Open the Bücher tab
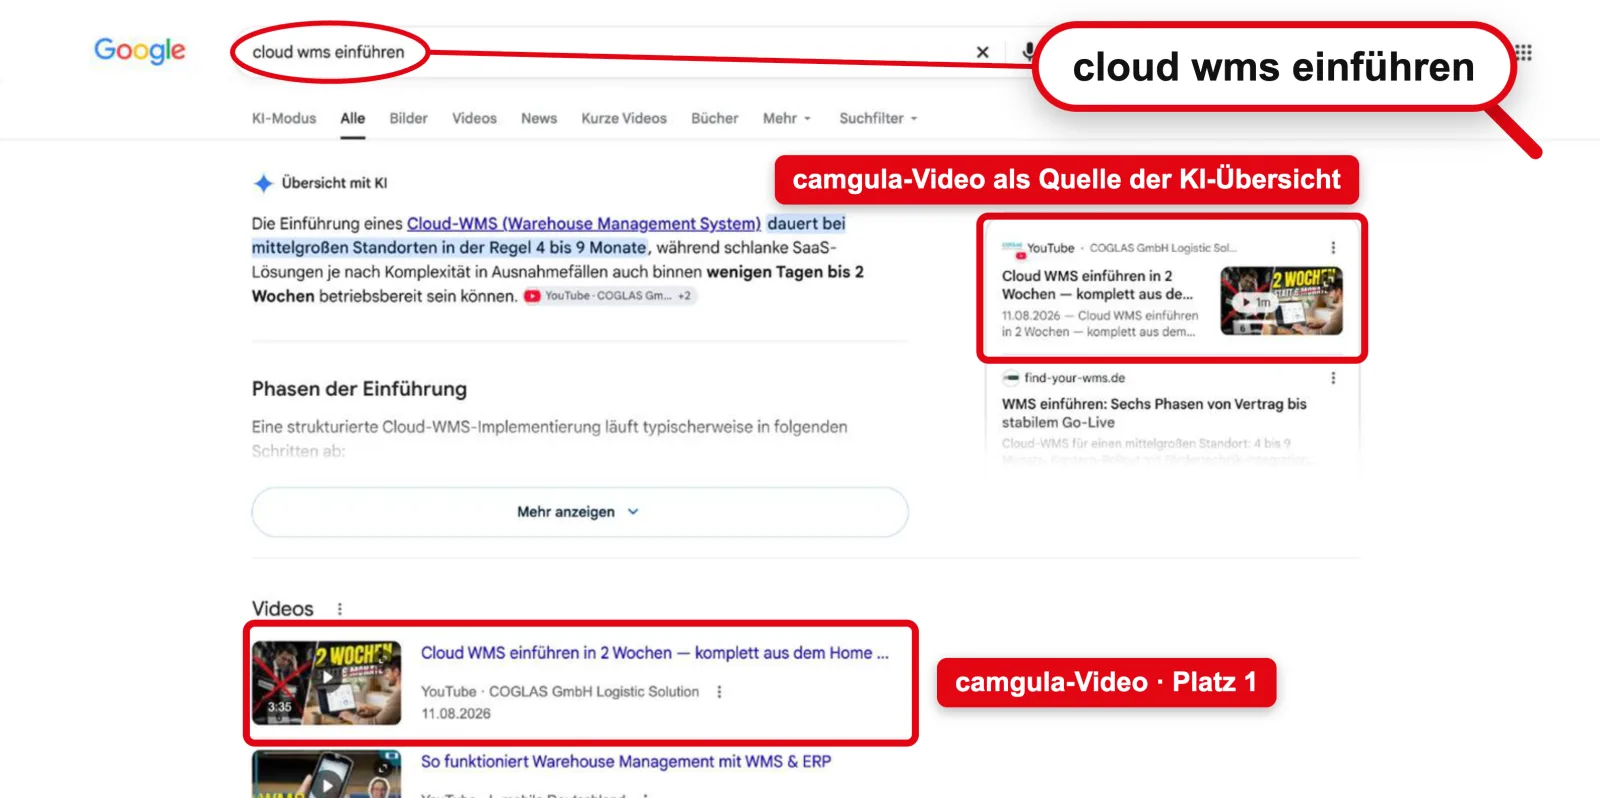The image size is (1600, 798). (715, 118)
